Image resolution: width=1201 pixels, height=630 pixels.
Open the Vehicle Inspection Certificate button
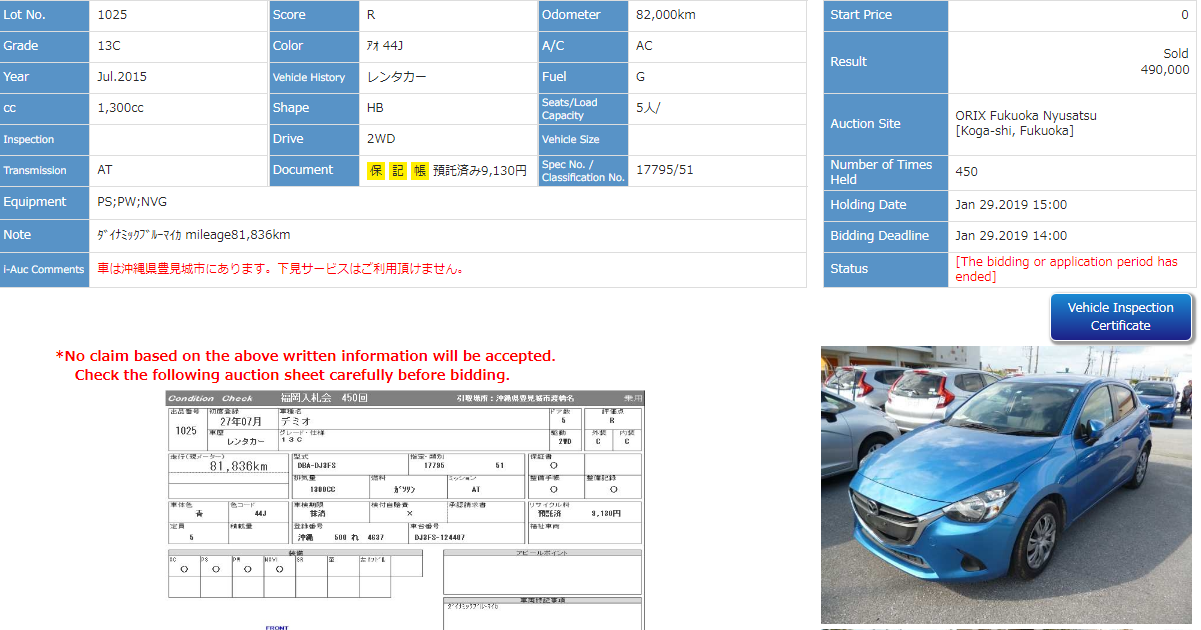[x=1120, y=317]
